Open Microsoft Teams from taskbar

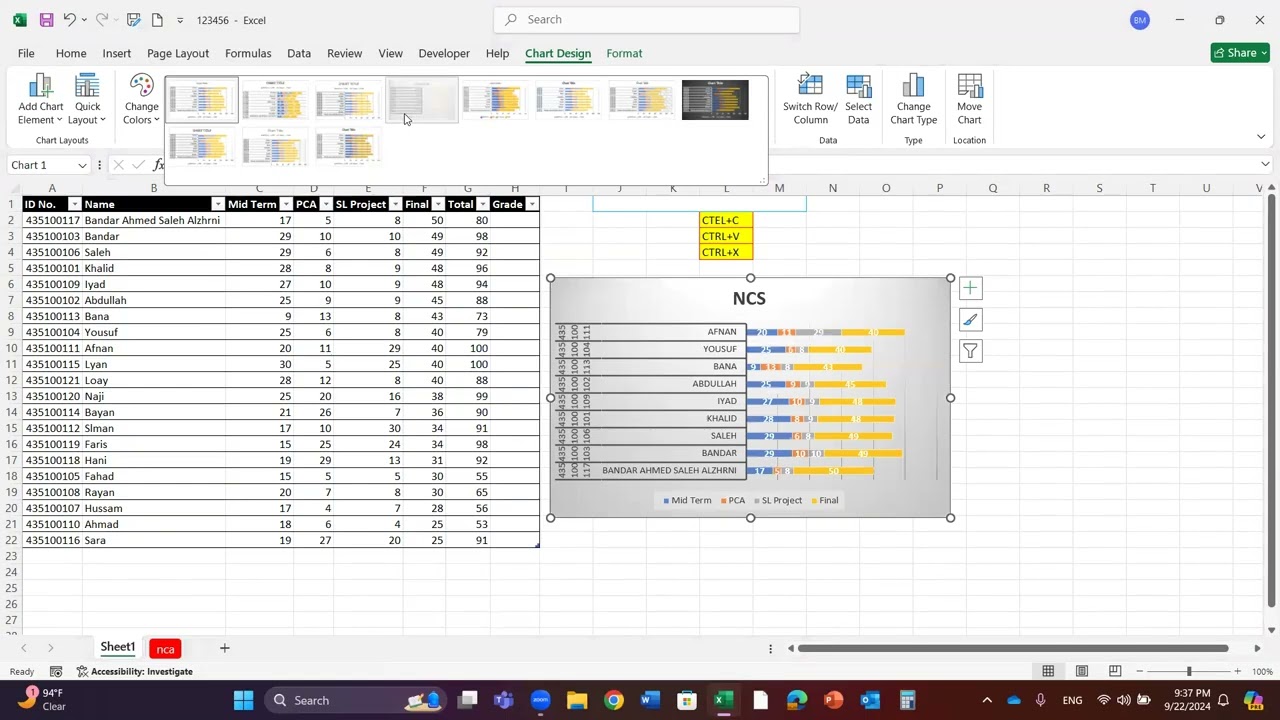503,700
